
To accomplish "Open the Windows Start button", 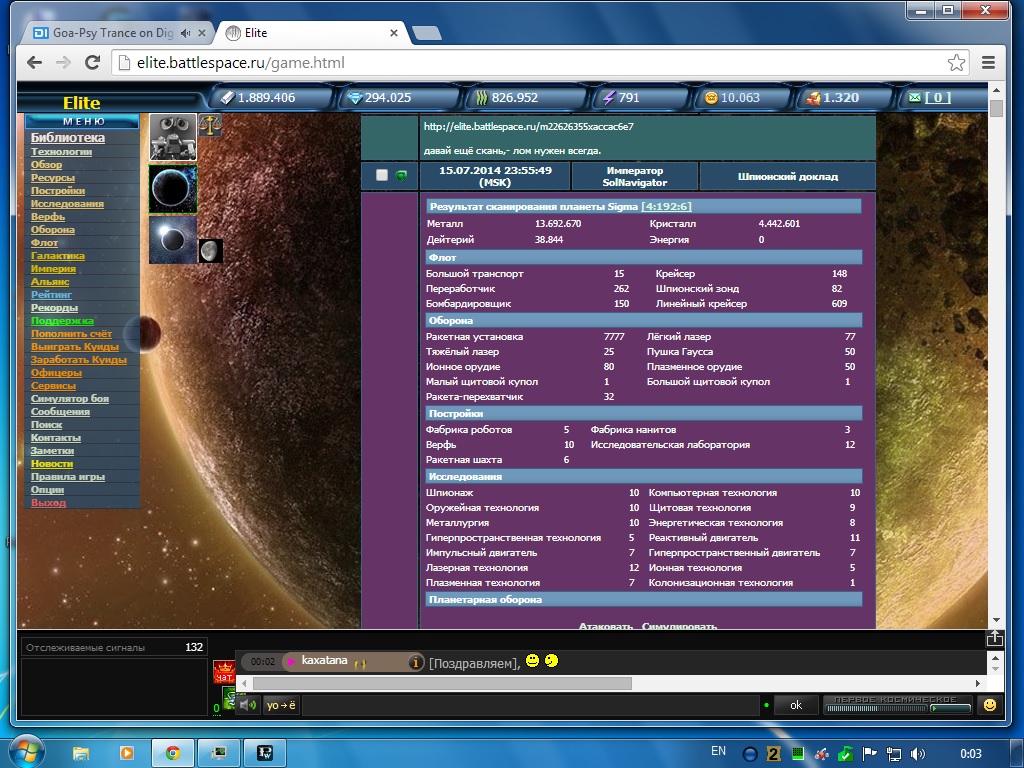I will (x=25, y=752).
